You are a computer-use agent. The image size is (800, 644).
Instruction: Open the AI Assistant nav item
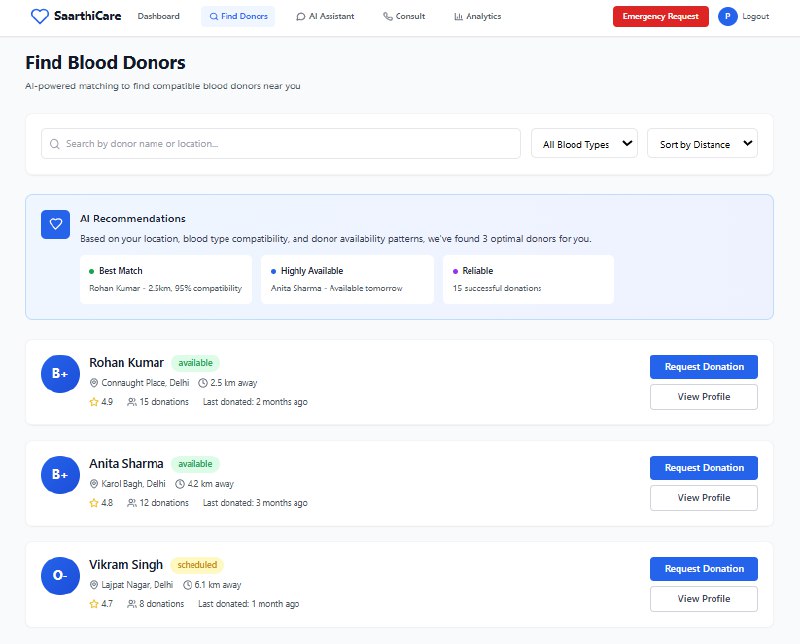tap(325, 16)
